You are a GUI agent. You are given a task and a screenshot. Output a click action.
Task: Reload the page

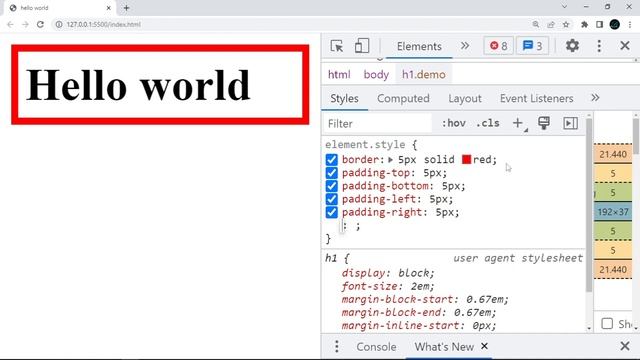click(x=40, y=24)
